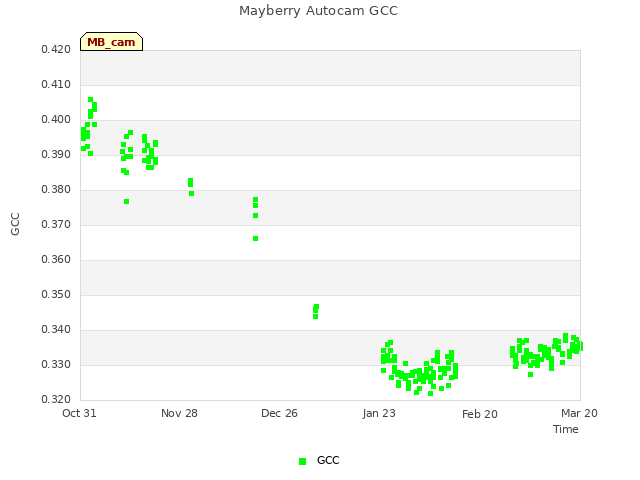
Task: Click the 0.420 y-axis value
Action: coord(56,50)
